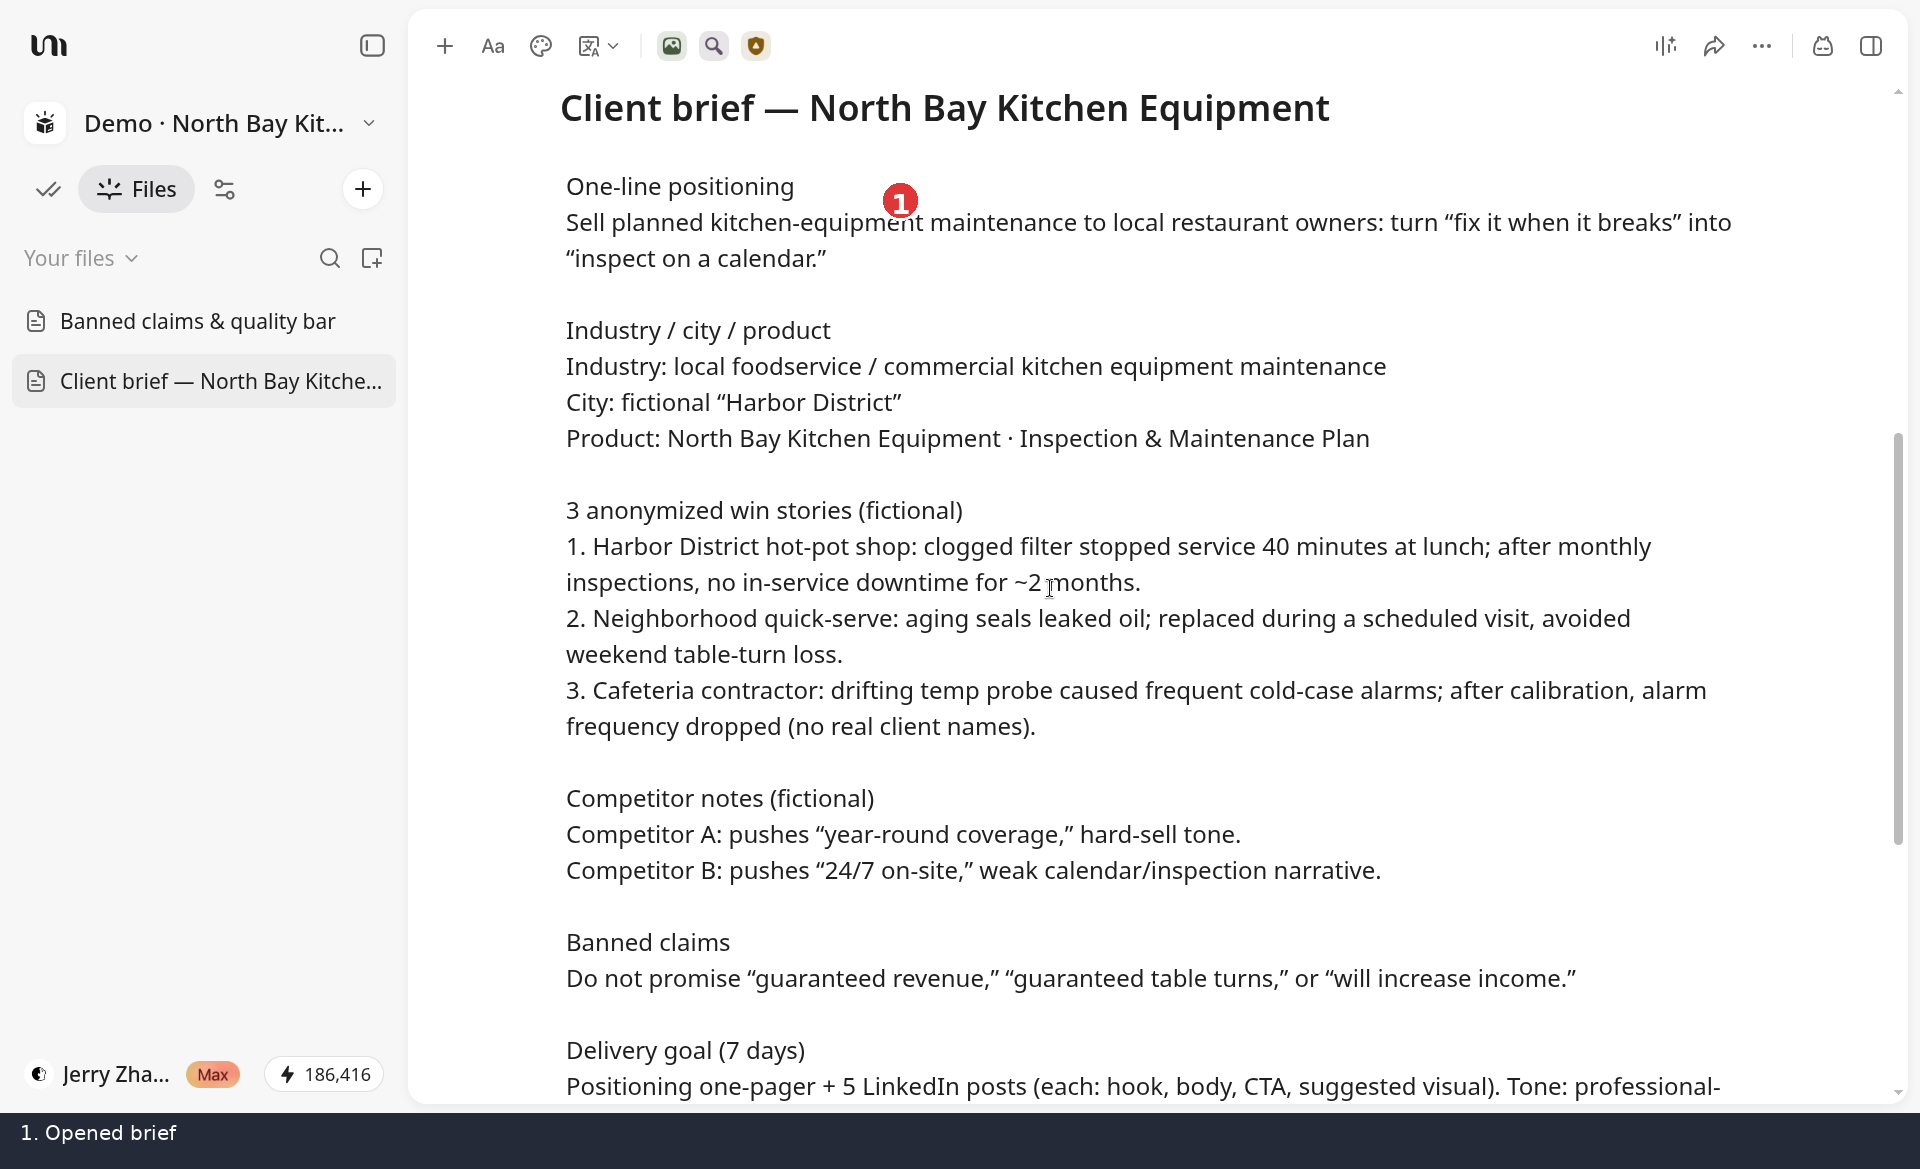Click the Demo workspace avatar icon

click(x=45, y=123)
